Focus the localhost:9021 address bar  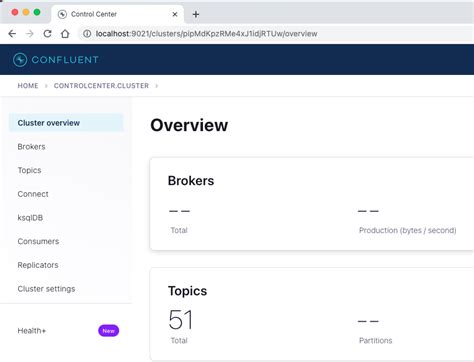[277, 34]
